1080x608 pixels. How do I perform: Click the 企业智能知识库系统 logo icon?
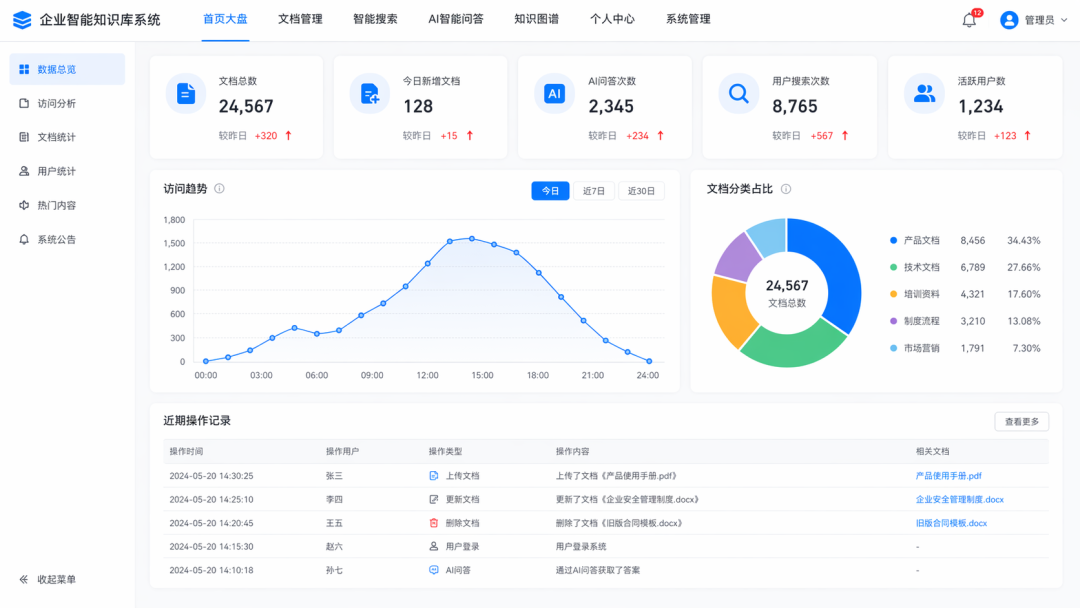coord(22,20)
